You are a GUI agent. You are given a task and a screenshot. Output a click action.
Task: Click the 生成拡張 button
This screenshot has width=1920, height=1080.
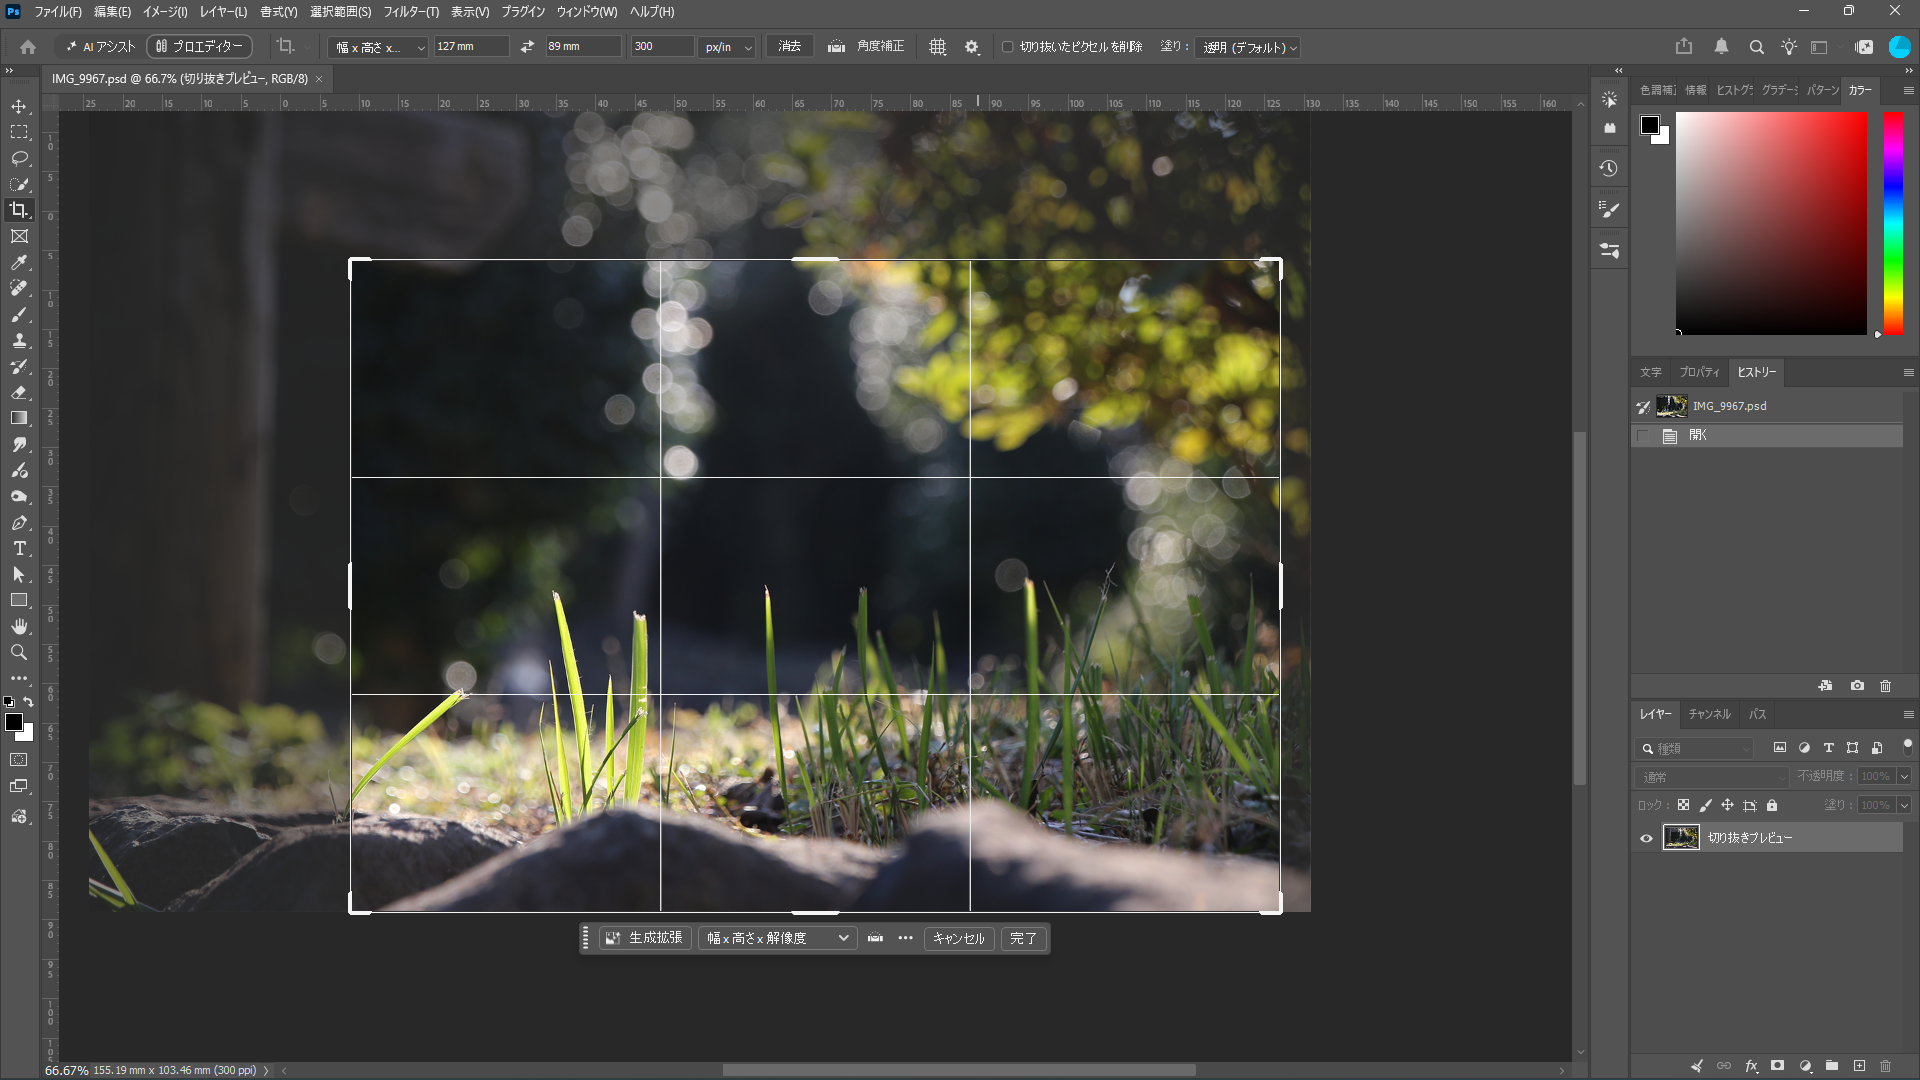point(645,938)
